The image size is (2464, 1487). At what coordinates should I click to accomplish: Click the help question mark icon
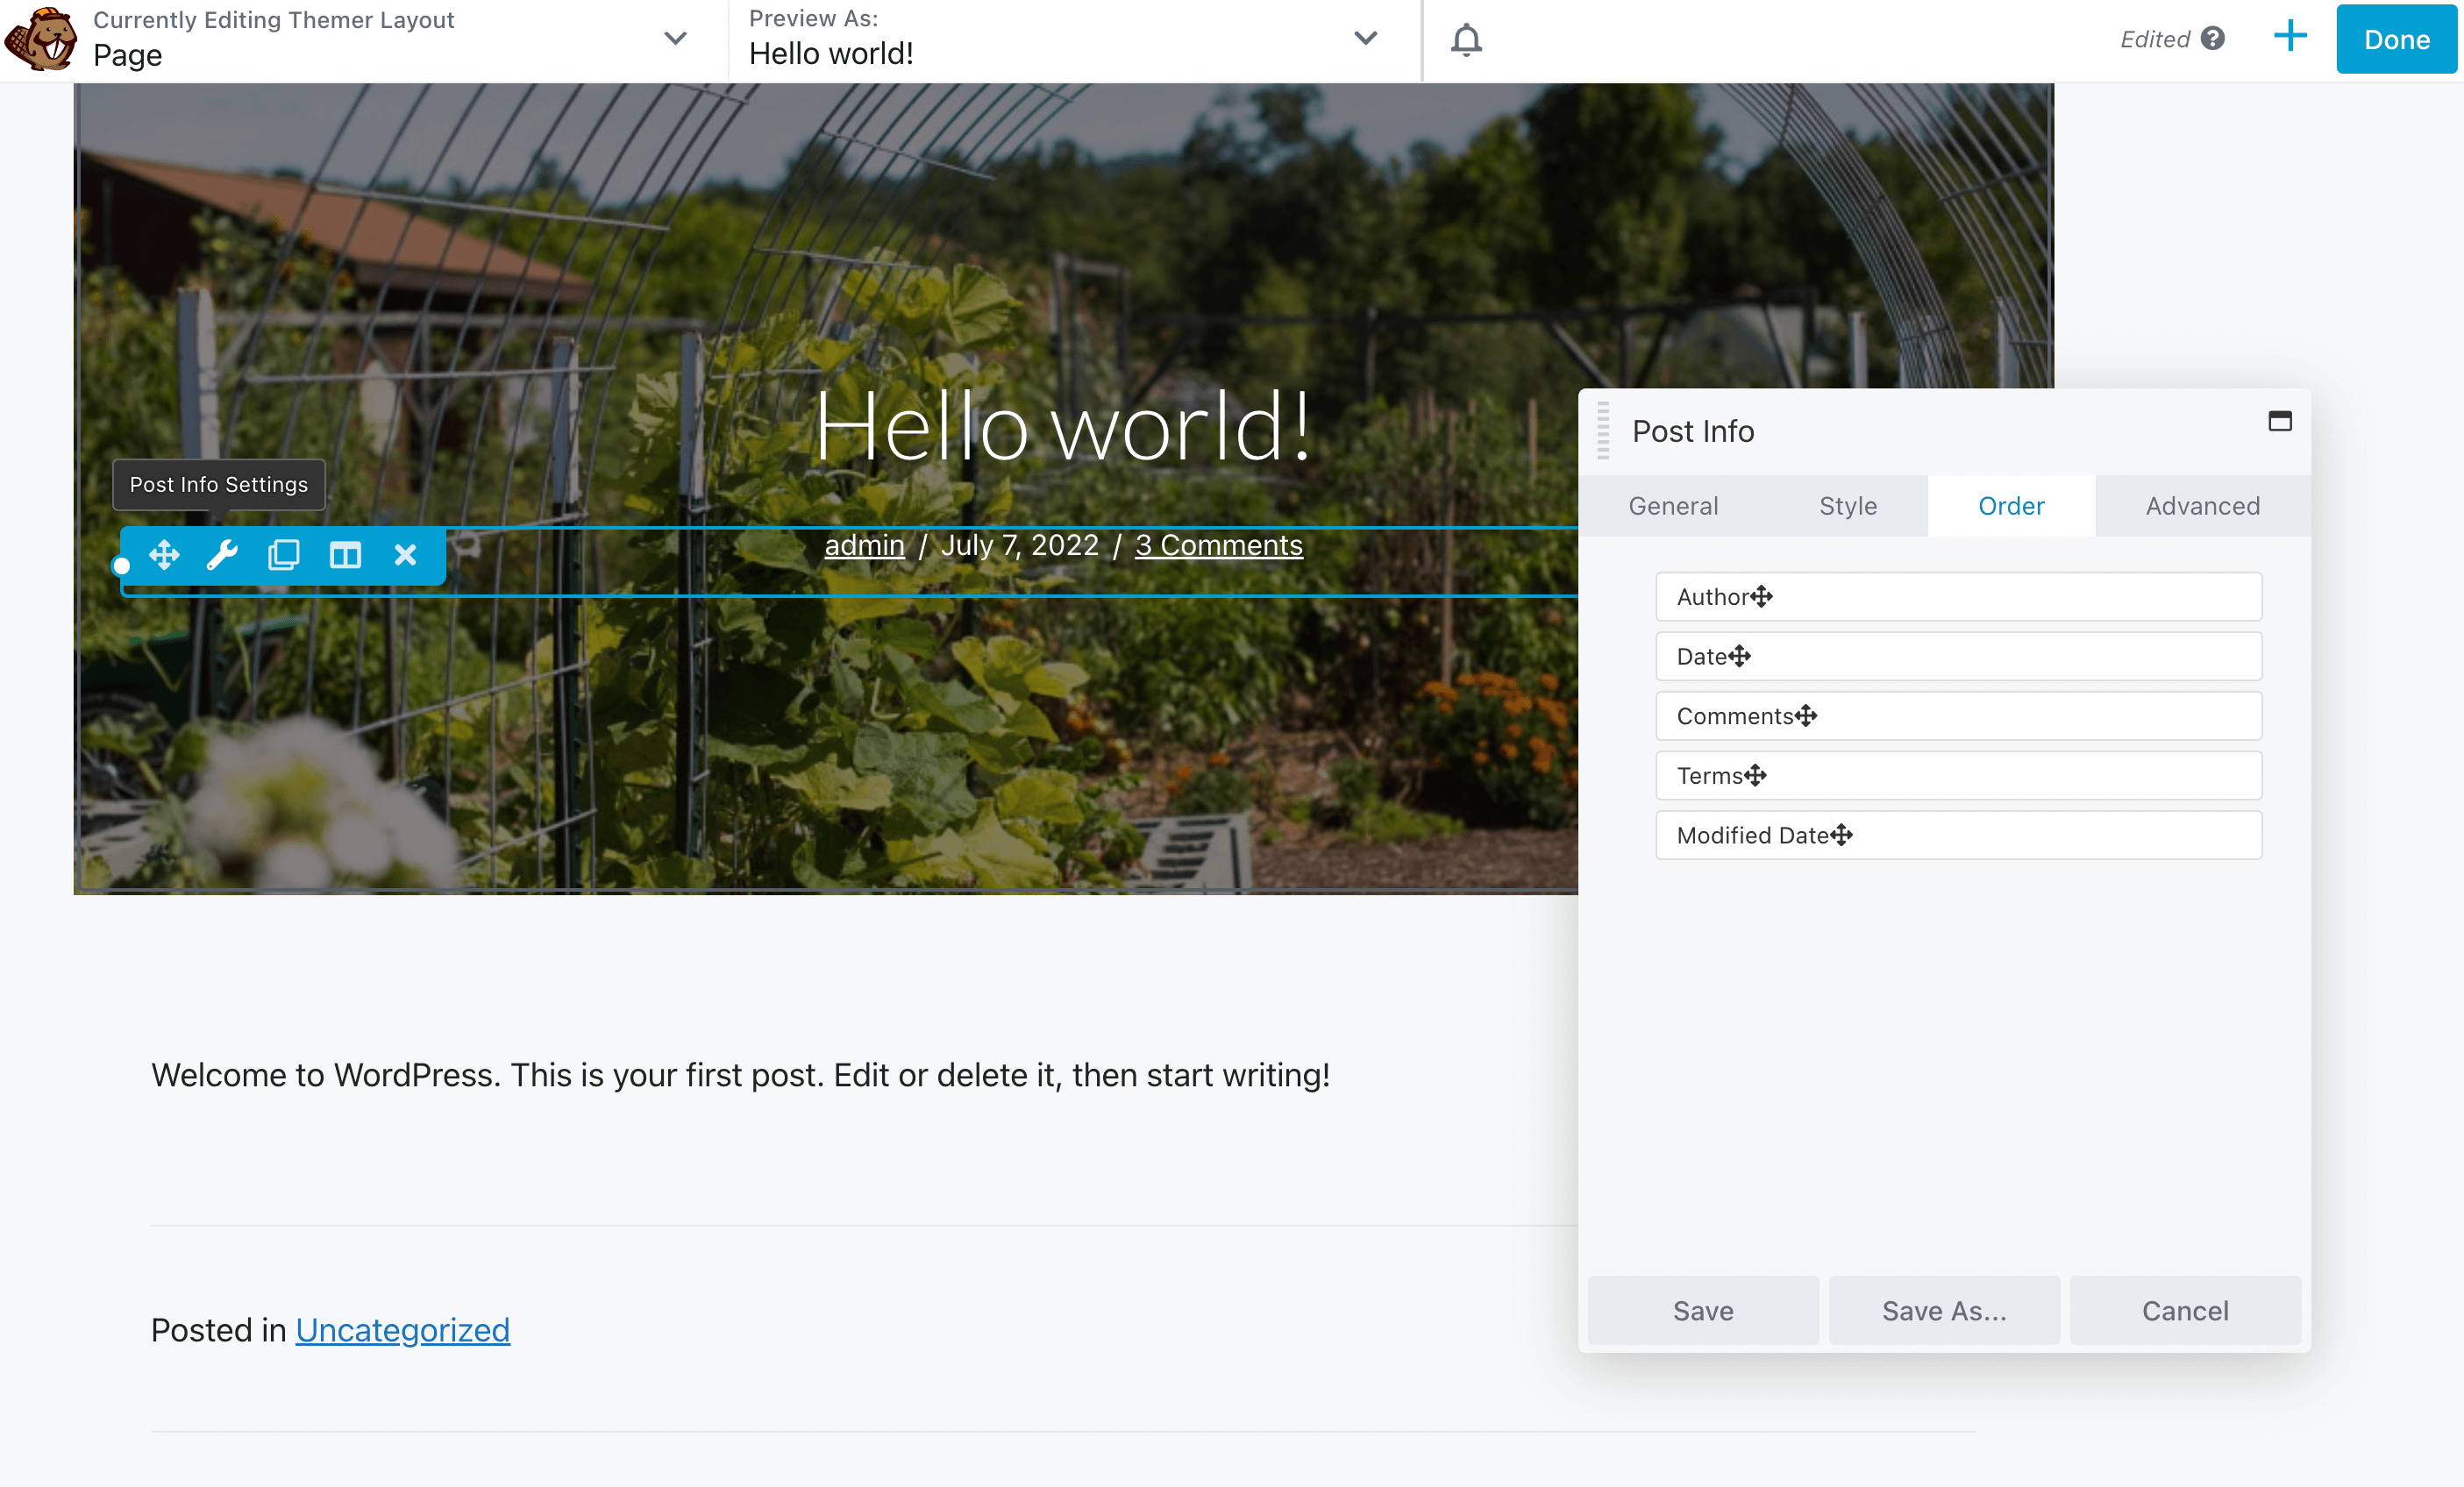coord(2213,38)
